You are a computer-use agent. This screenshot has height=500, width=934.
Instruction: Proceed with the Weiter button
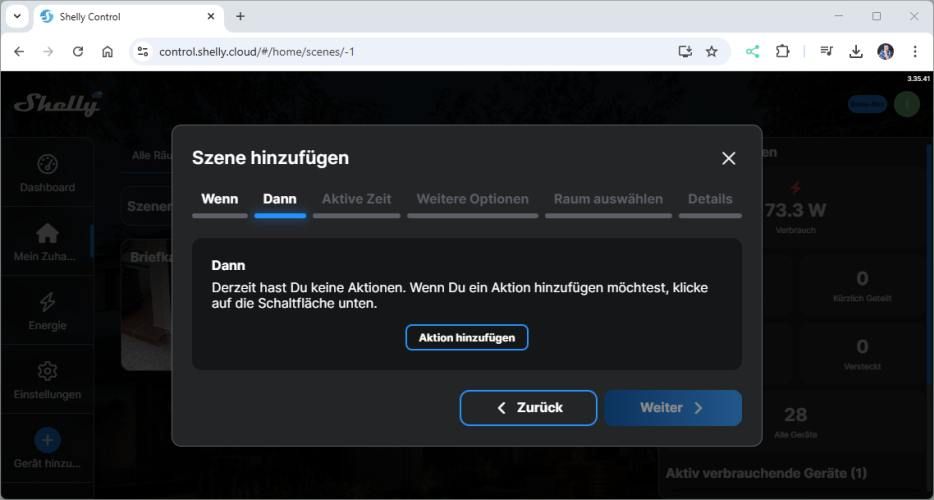pos(672,408)
